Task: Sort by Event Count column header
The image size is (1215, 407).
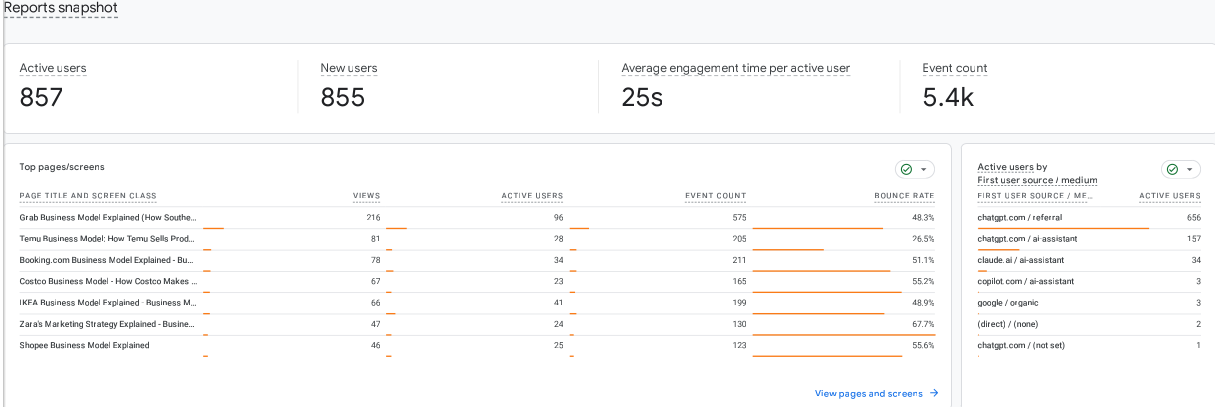Action: click(x=715, y=196)
